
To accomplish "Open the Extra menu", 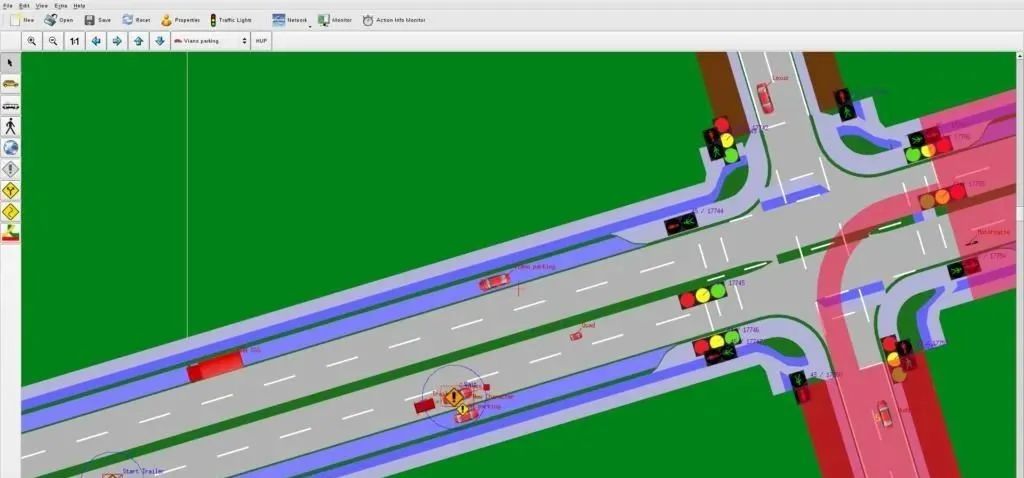I will click(x=61, y=5).
